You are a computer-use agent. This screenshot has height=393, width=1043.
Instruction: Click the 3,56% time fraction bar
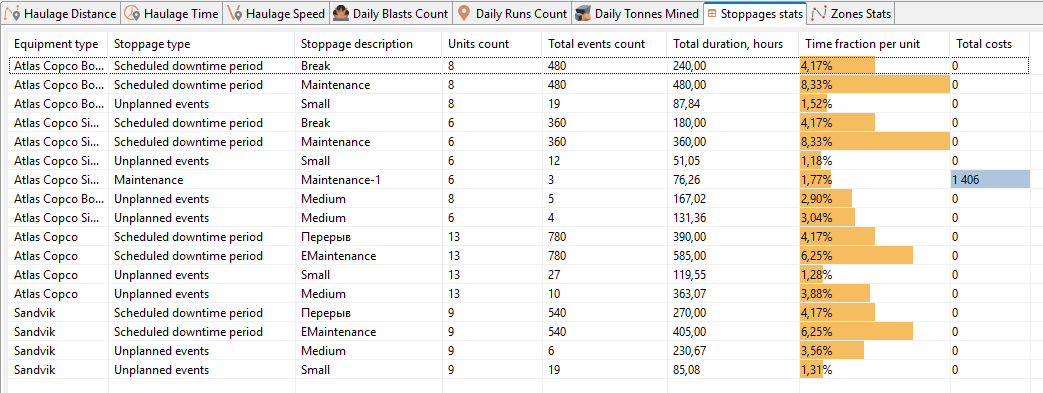(832, 350)
